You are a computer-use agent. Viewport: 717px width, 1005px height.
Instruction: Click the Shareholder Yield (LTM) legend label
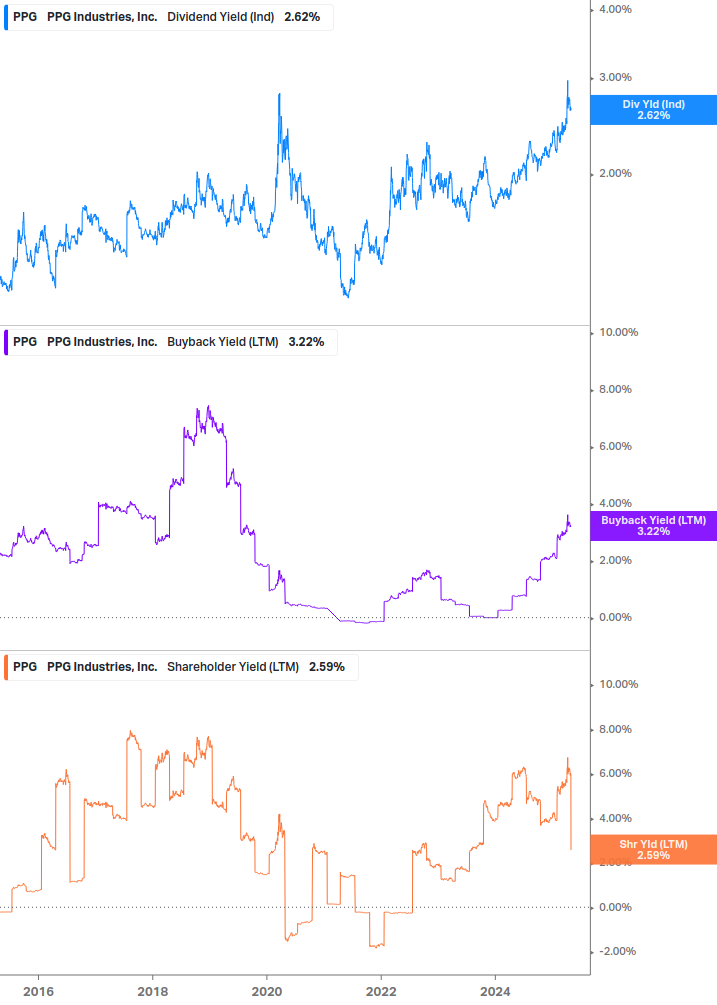point(233,667)
